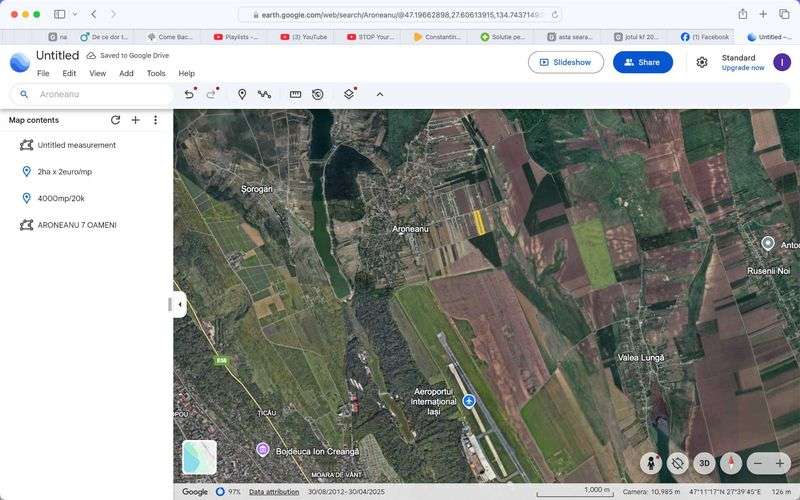
Task: Zoom out with minus button
Action: [758, 463]
